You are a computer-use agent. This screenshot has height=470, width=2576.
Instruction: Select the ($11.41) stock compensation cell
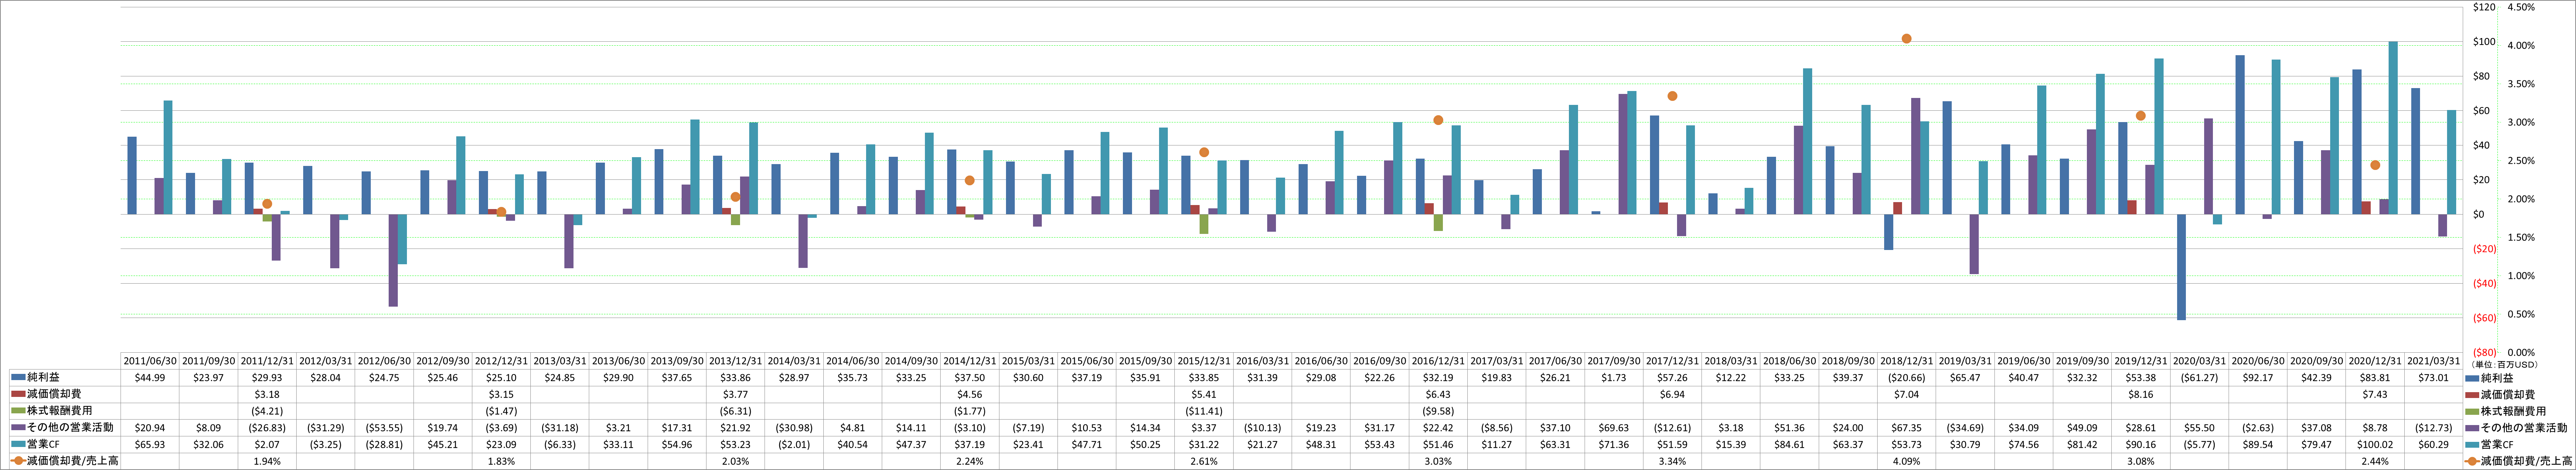(x=1204, y=411)
